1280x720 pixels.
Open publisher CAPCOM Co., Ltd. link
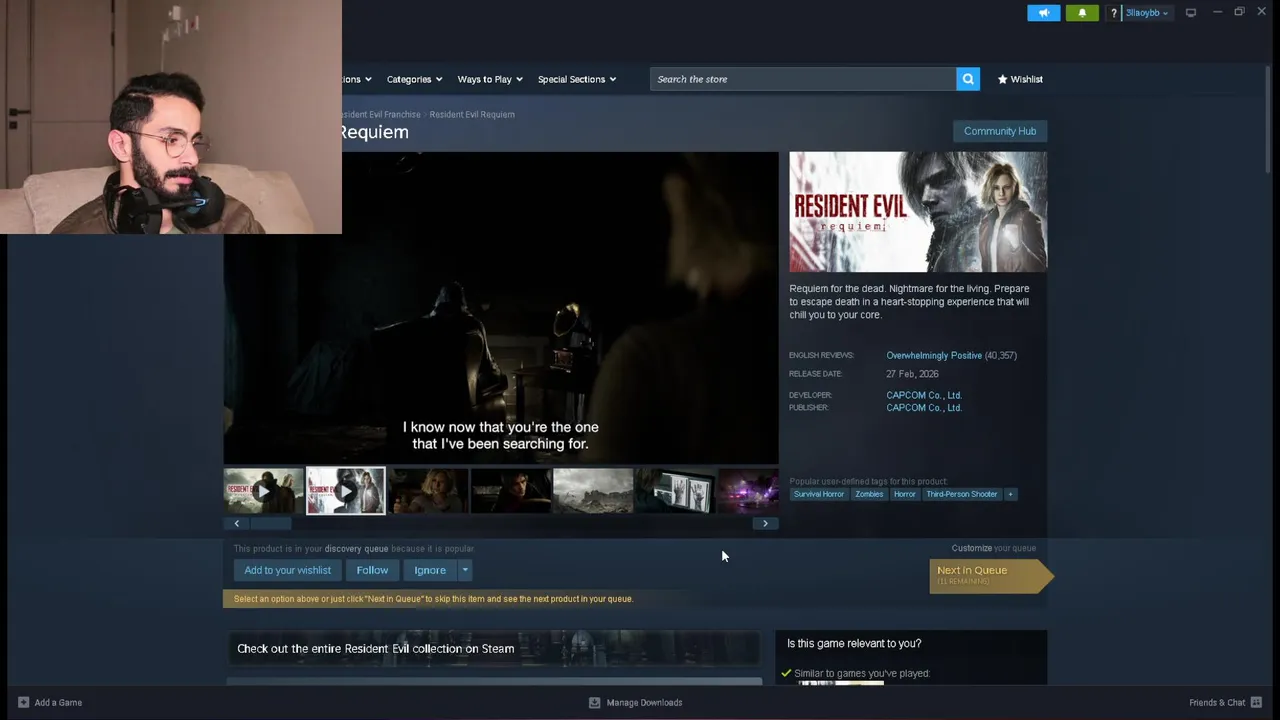pyautogui.click(x=924, y=408)
